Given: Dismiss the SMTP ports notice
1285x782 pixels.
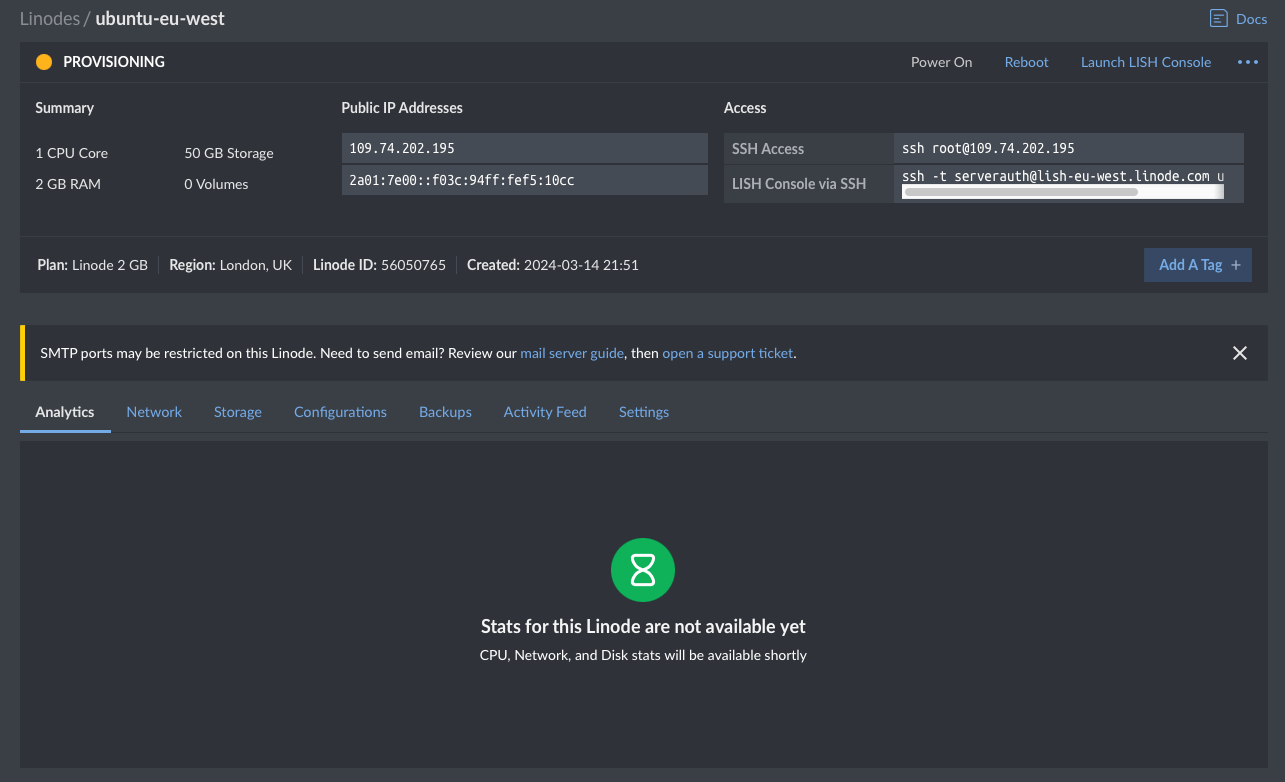Looking at the screenshot, I should [x=1240, y=353].
